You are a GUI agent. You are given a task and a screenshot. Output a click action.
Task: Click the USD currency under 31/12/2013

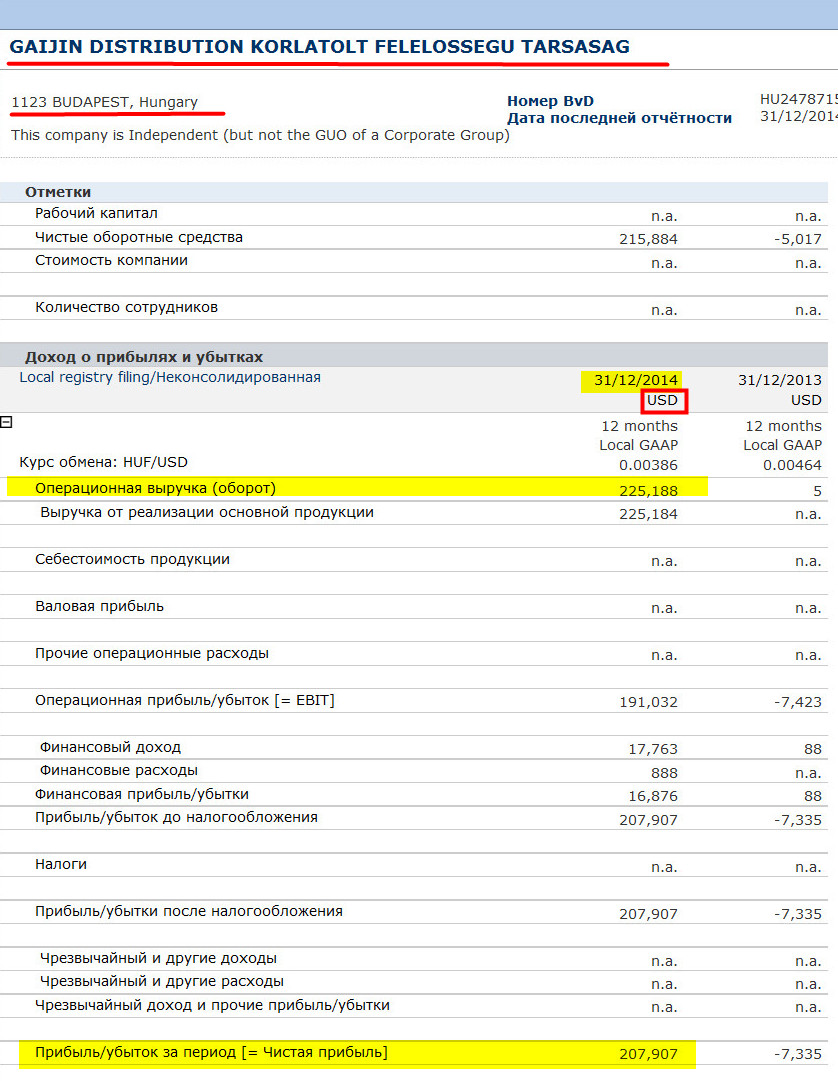(806, 400)
